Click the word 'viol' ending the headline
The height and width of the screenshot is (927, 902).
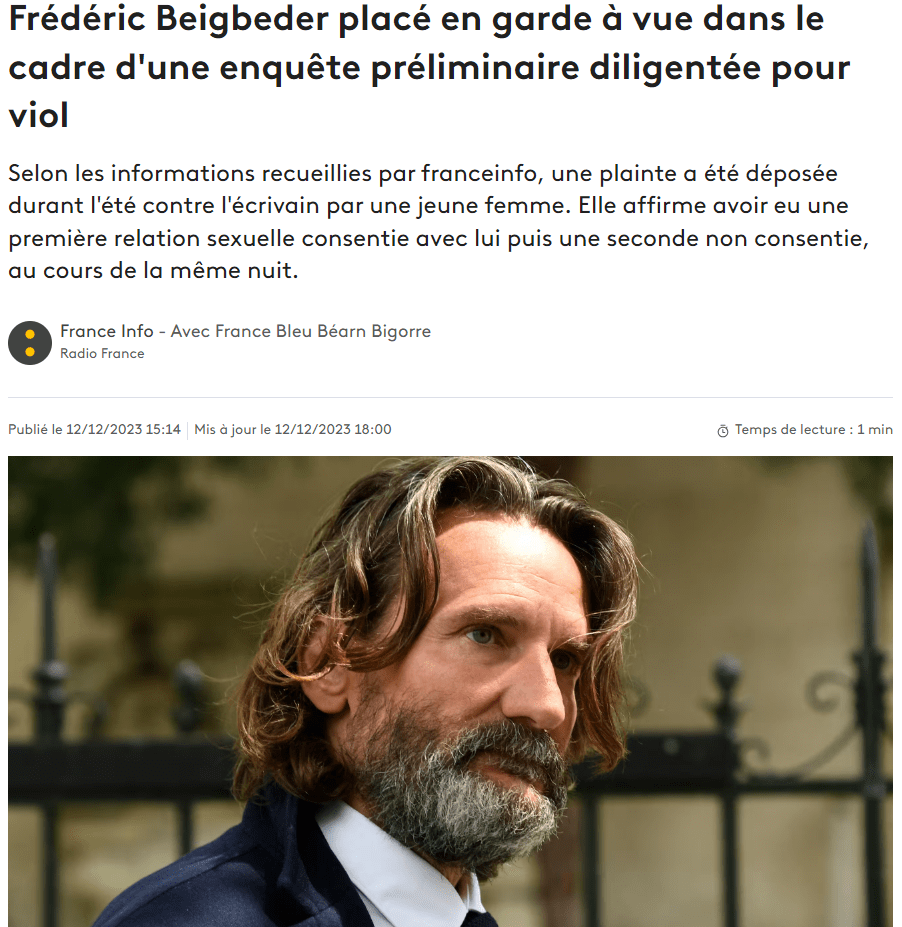click(38, 115)
